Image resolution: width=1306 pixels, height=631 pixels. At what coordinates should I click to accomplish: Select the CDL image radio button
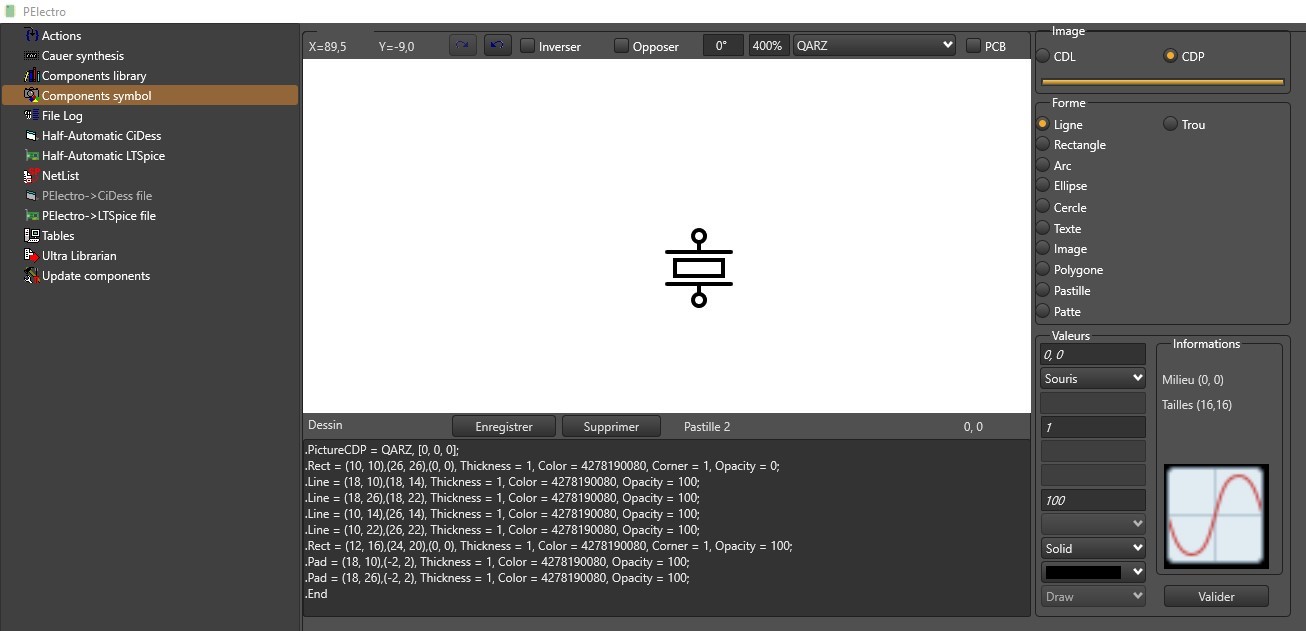tap(1043, 57)
